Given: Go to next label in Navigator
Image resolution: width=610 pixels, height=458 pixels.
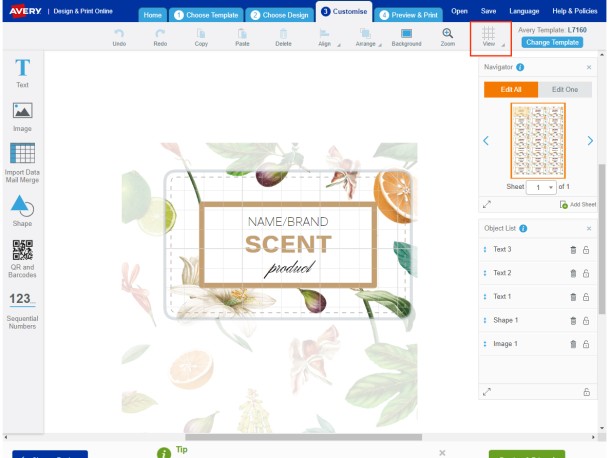Looking at the screenshot, I should click(x=590, y=140).
